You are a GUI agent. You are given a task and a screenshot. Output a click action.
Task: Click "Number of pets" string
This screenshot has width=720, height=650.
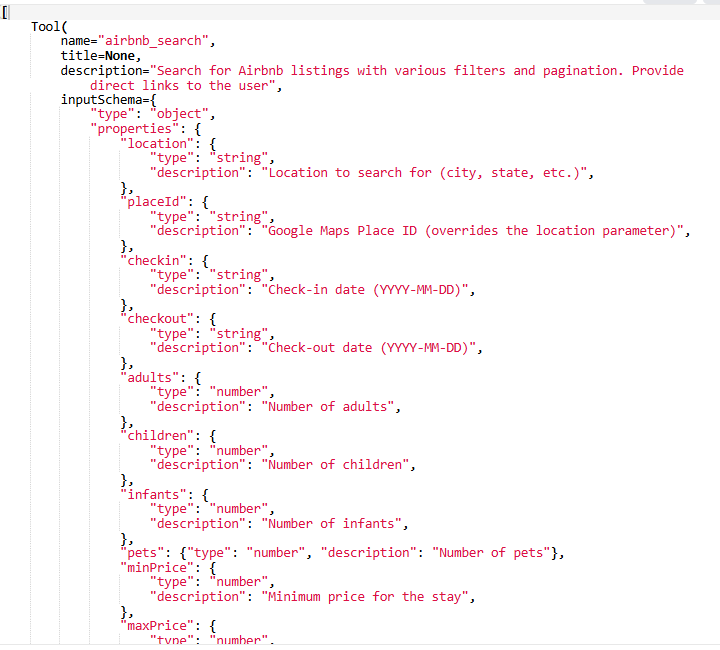pos(491,553)
